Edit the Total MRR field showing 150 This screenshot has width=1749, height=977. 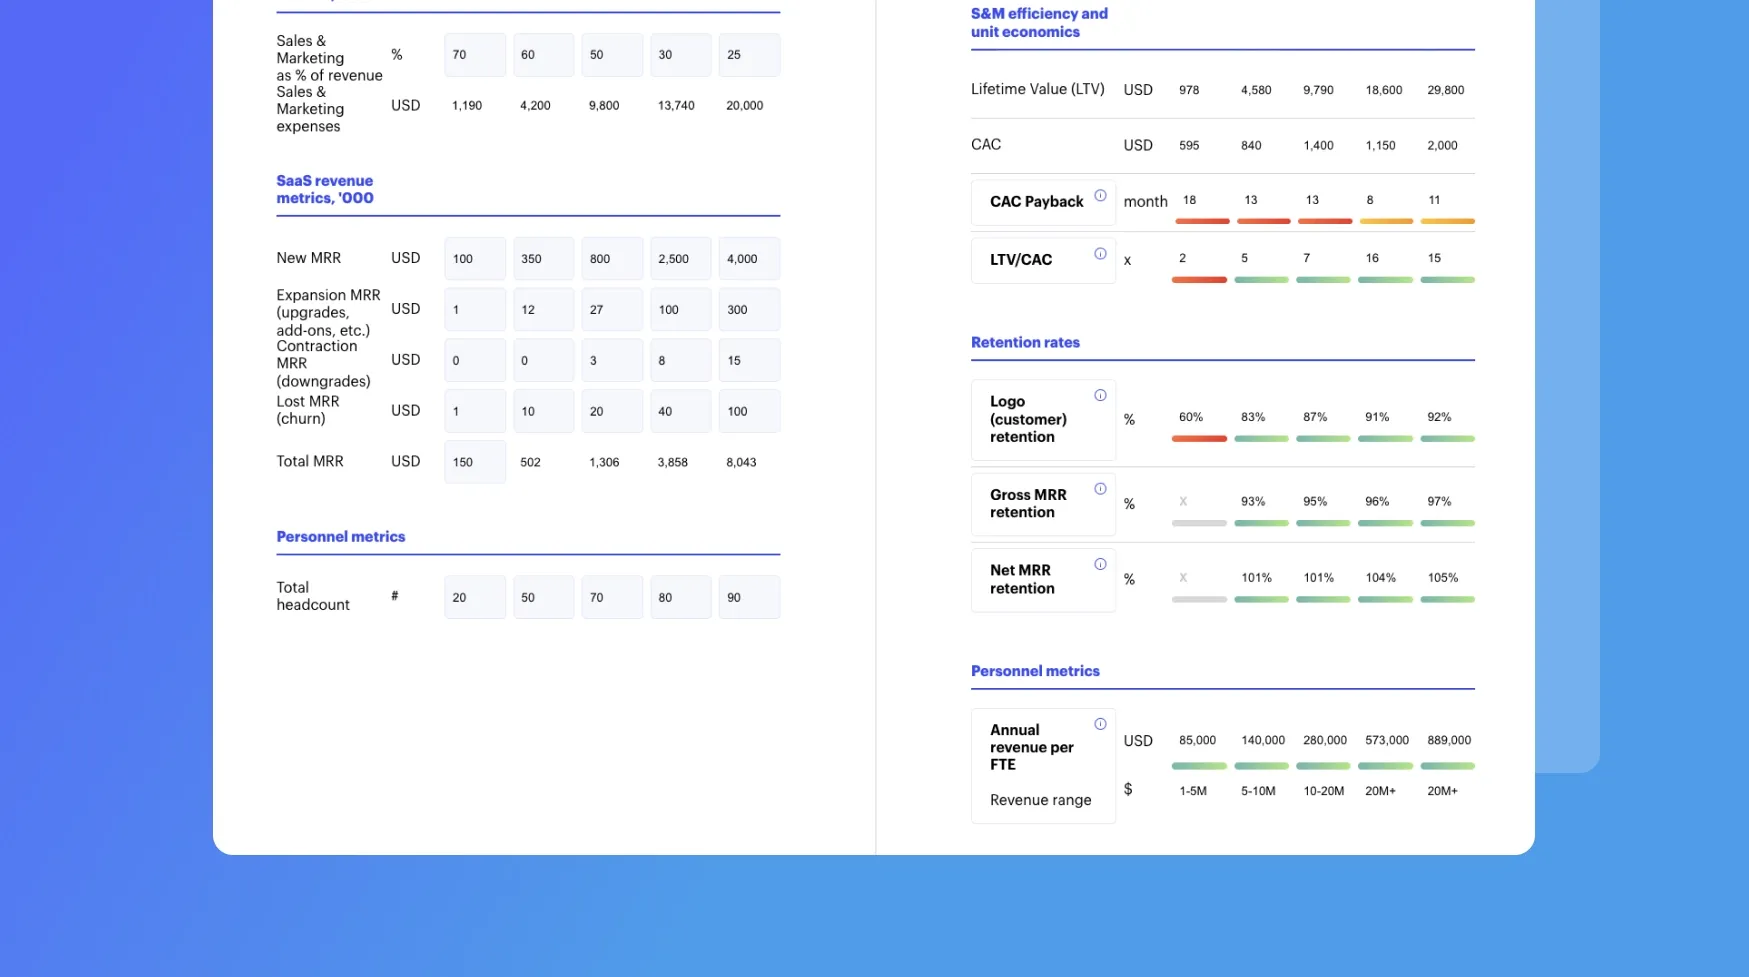[474, 463]
